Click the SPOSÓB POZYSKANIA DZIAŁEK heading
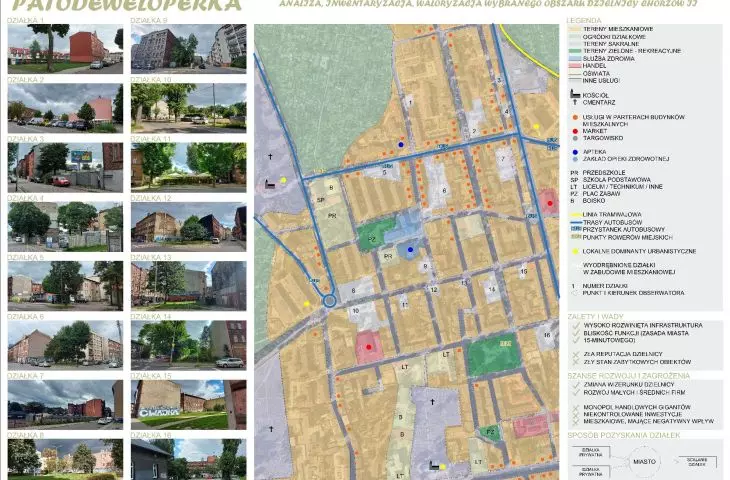This screenshot has width=730, height=480. tap(623, 435)
